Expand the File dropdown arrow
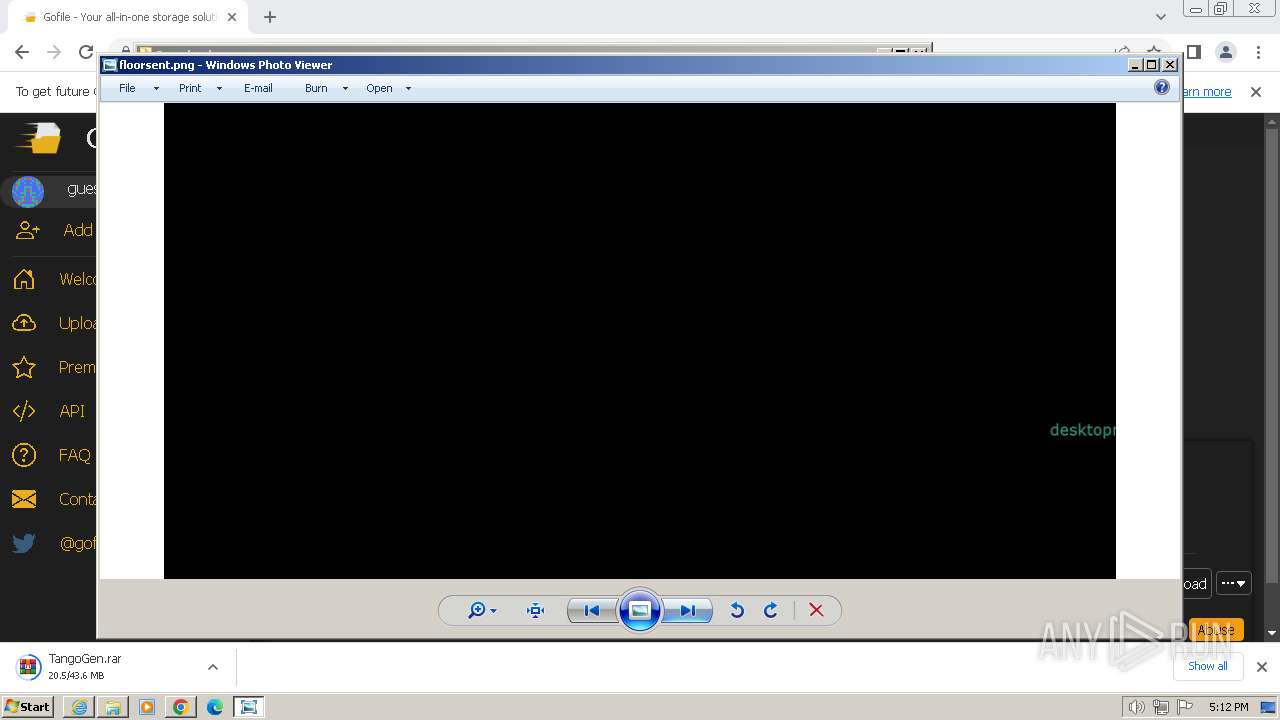1280x720 pixels. pos(156,88)
